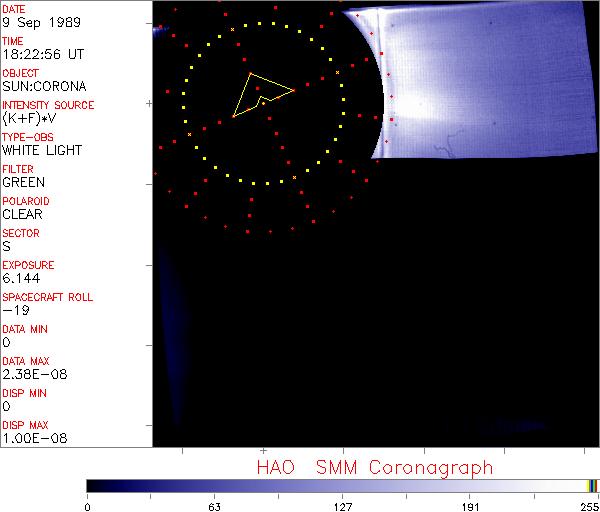Click the GREEN filter value
This screenshot has width=600, height=512.
[x=23, y=183]
